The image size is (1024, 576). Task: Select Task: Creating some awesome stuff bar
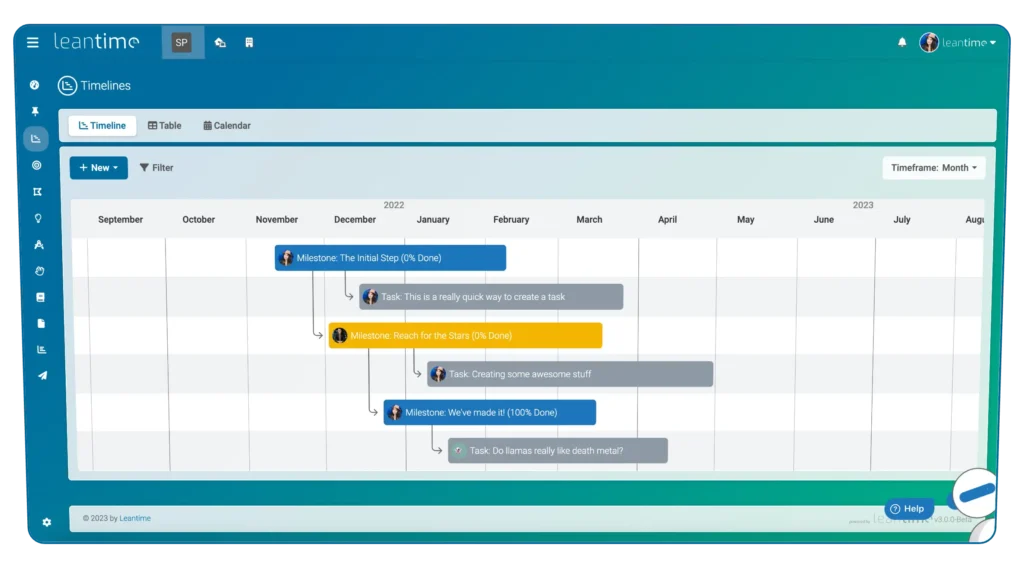pyautogui.click(x=570, y=374)
